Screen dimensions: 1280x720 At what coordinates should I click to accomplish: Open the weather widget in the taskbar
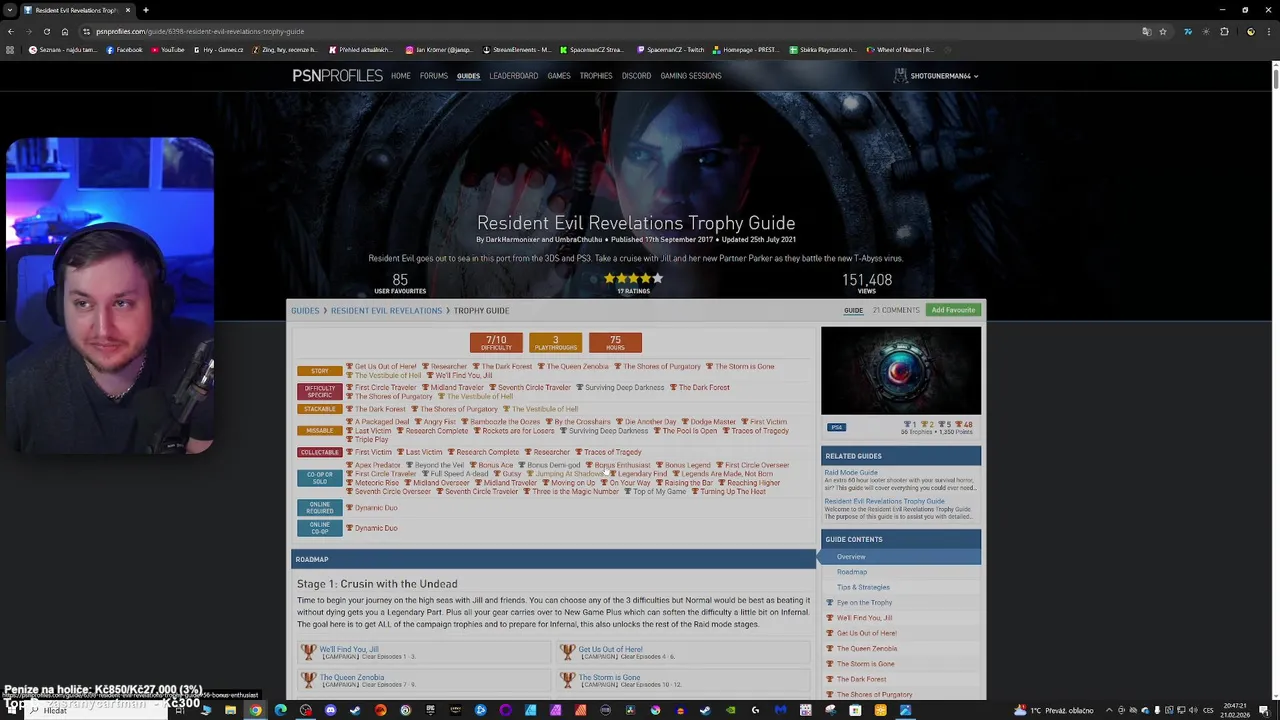pyautogui.click(x=1056, y=710)
